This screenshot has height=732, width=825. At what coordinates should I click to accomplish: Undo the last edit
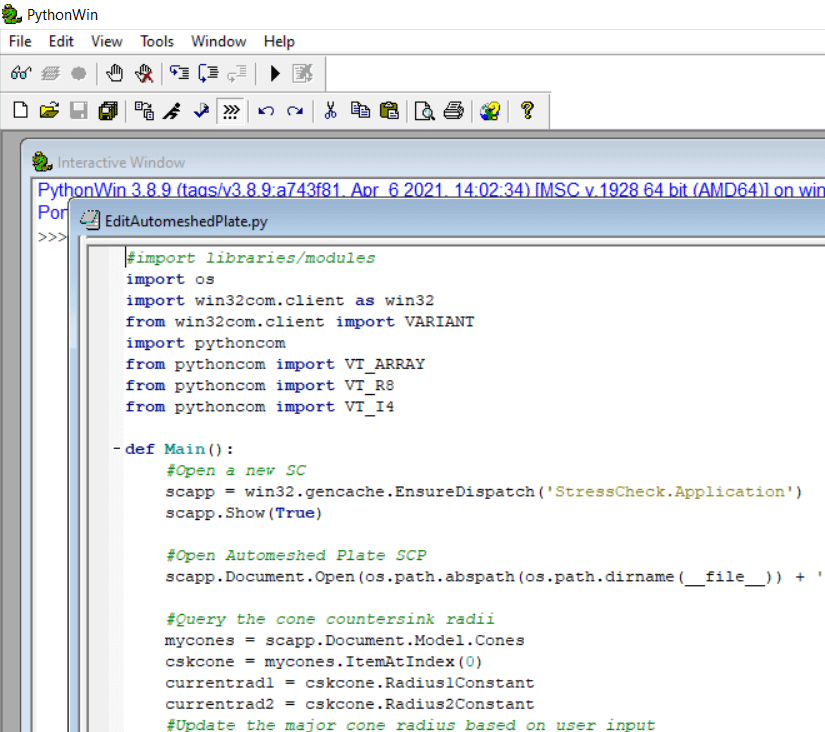265,110
